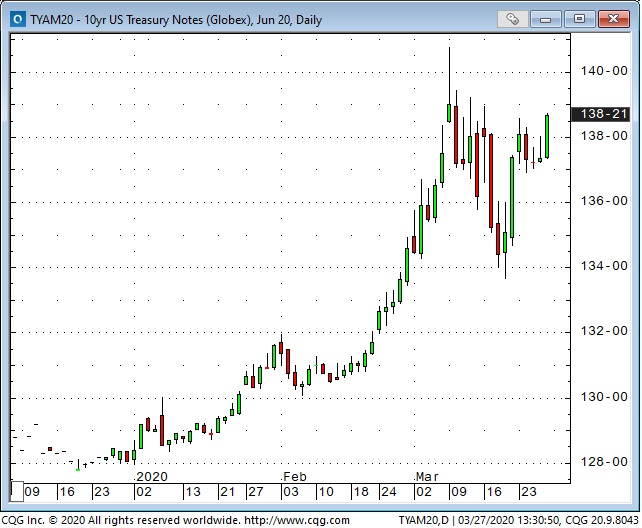Click the latest green candlestick near 138-21
Image resolution: width=642 pixels, height=528 pixels.
pos(547,136)
